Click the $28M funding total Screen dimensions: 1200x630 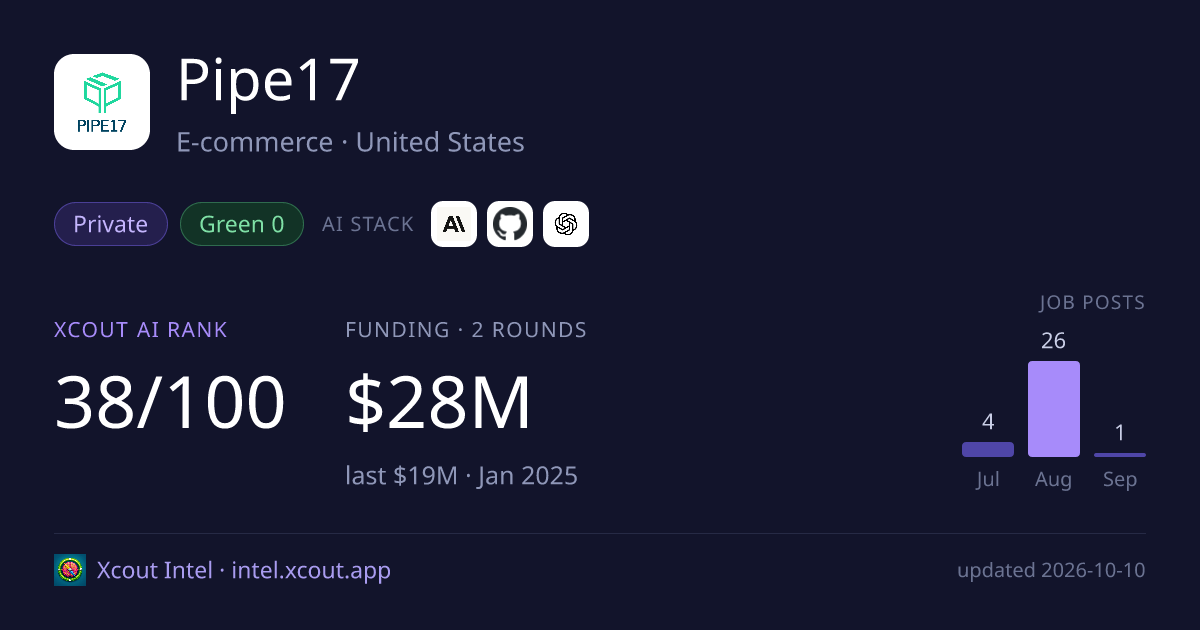(439, 402)
